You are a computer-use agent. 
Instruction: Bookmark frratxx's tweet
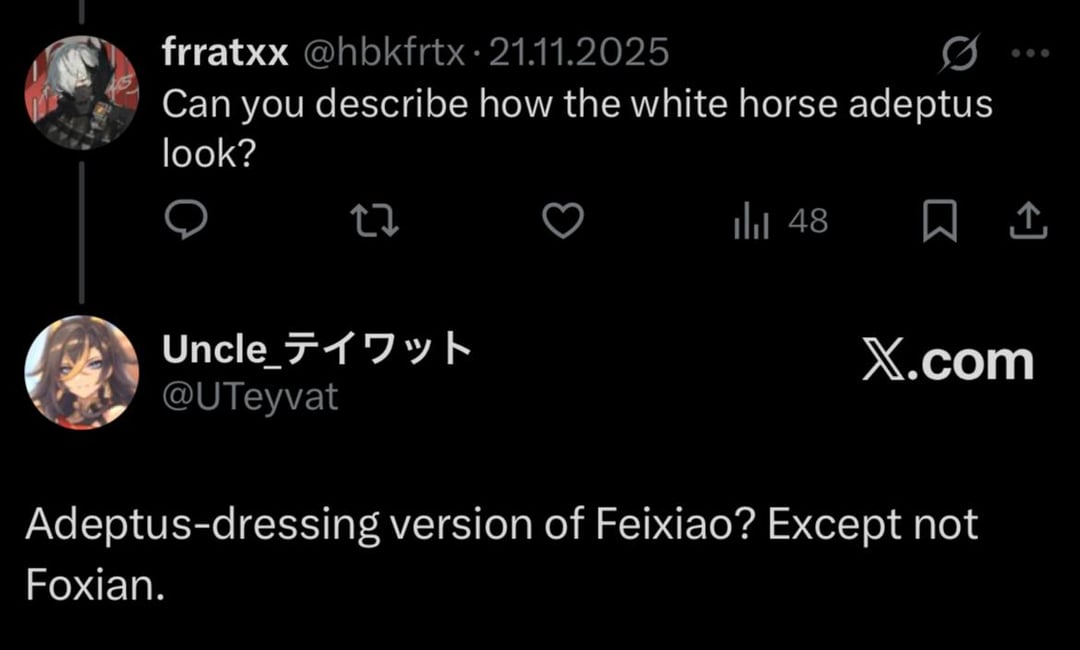[x=939, y=222]
